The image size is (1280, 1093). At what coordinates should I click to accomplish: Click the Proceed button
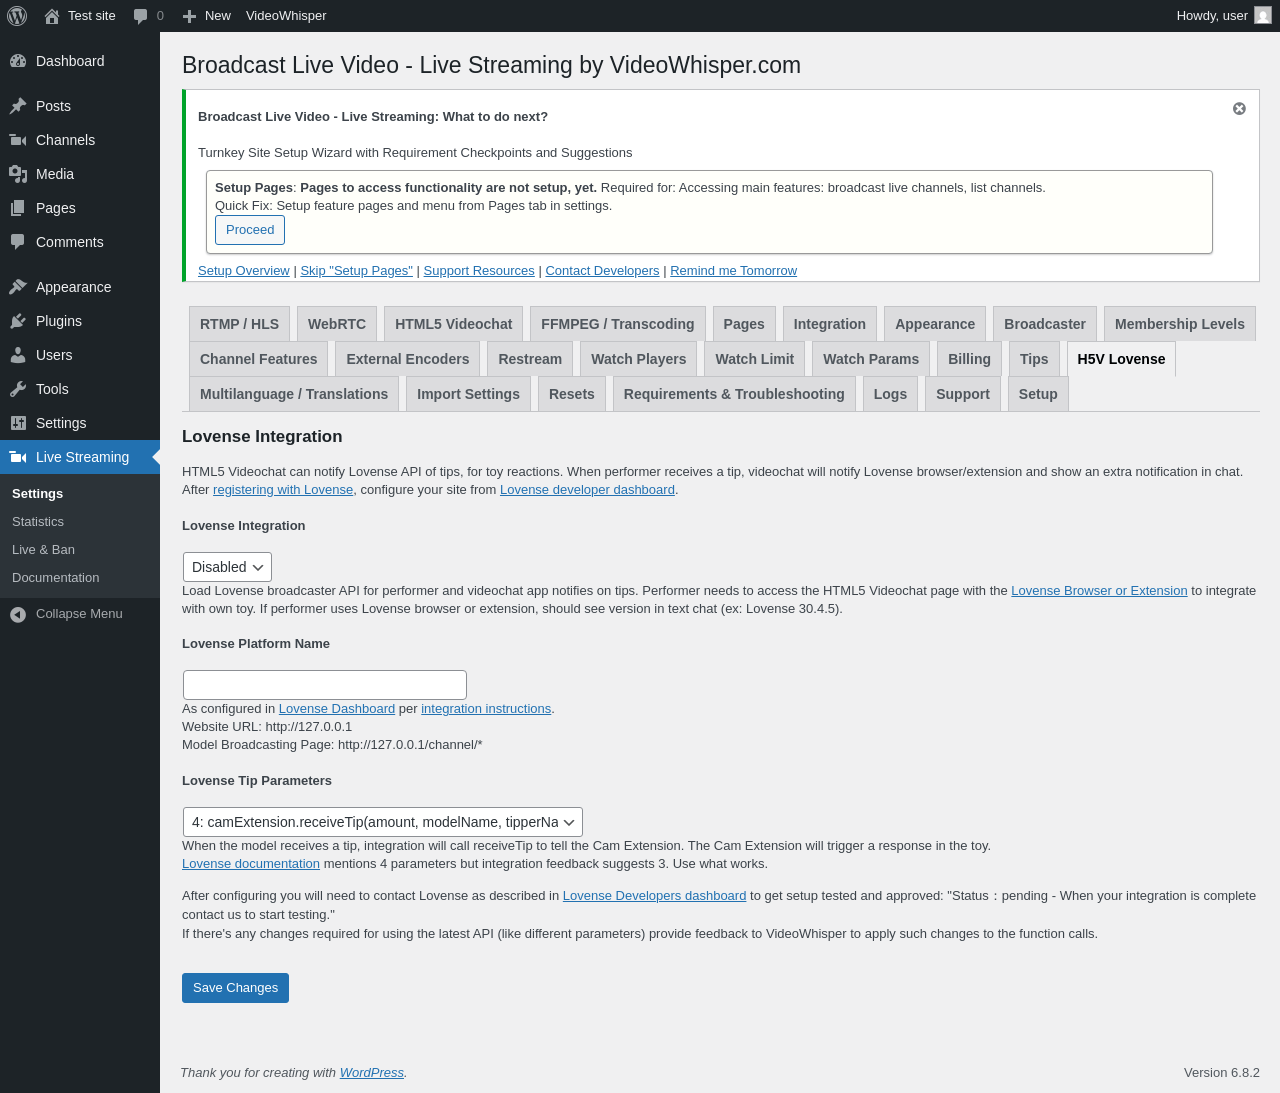tap(250, 230)
